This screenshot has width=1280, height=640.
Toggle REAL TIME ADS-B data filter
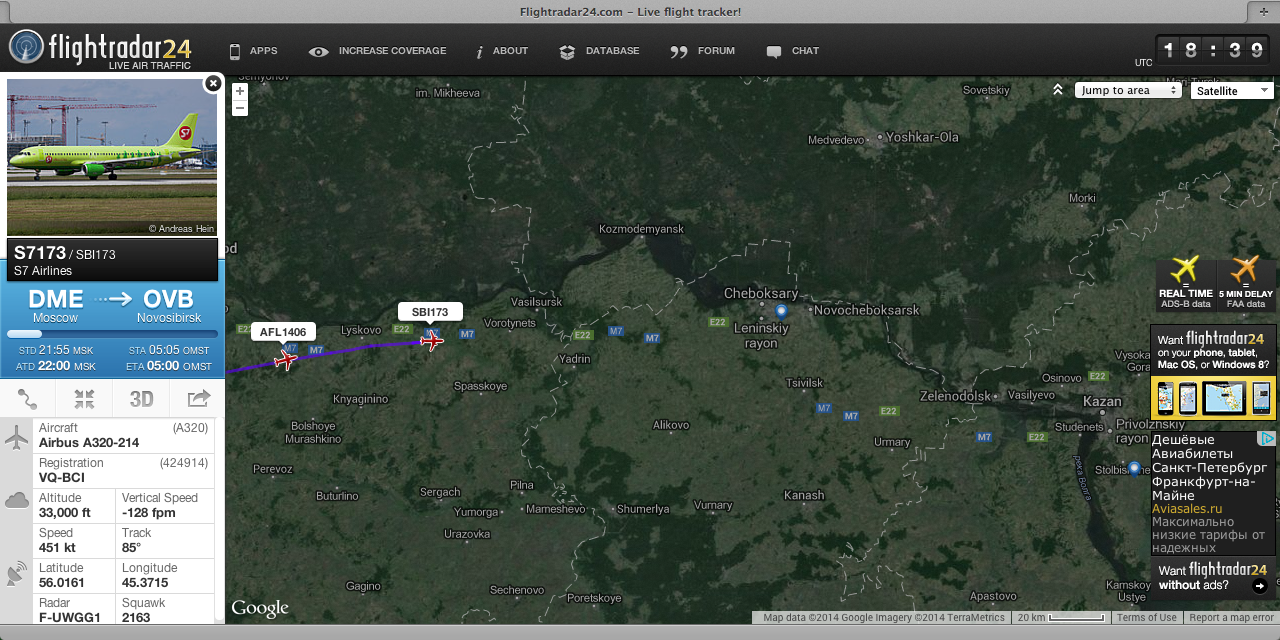(1186, 284)
